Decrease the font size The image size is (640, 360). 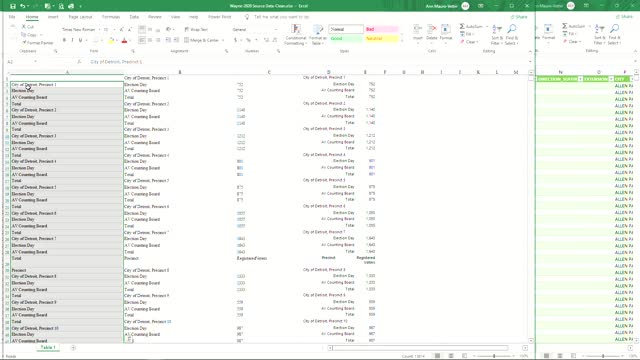(129, 29)
